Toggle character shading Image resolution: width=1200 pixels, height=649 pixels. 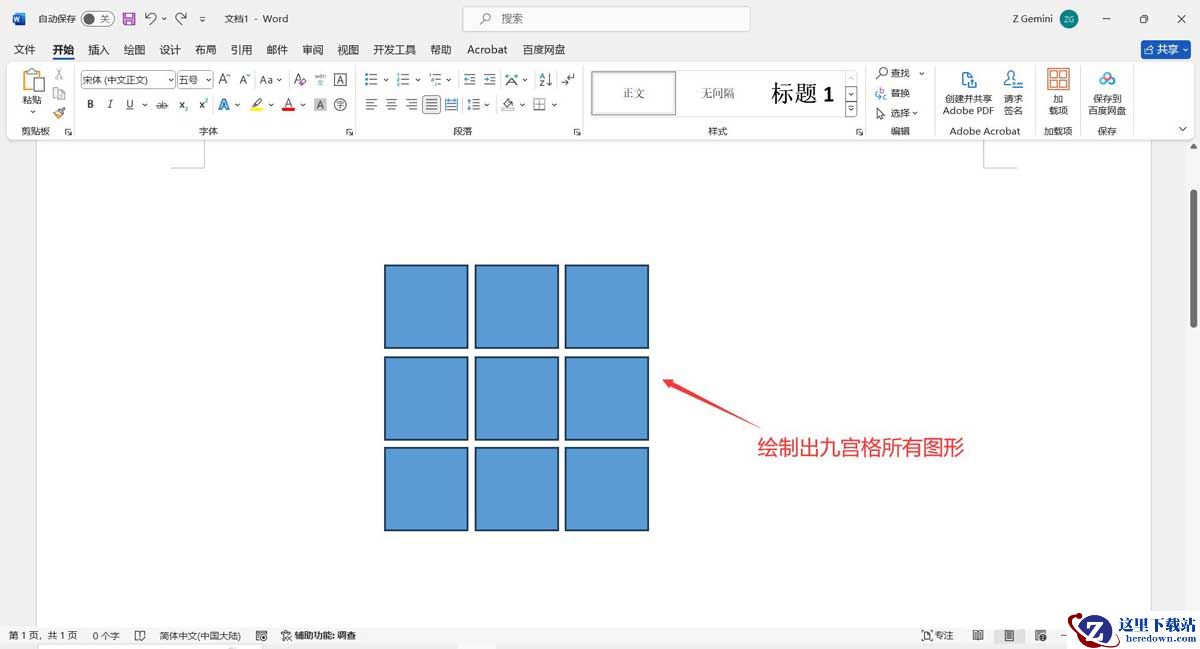320,104
